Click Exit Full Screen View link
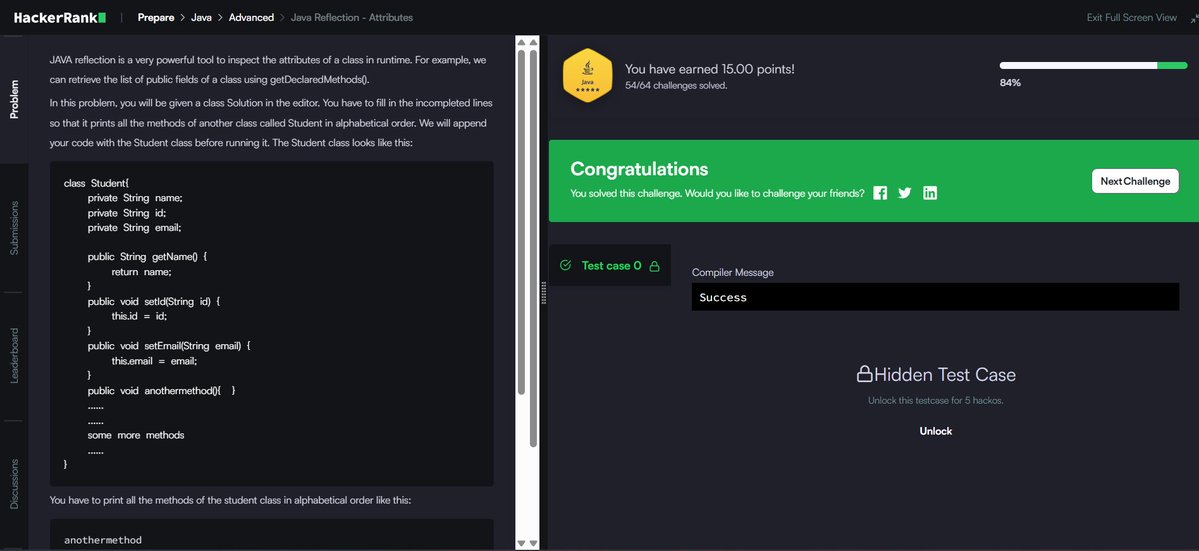Viewport: 1199px width, 551px height. [1132, 18]
